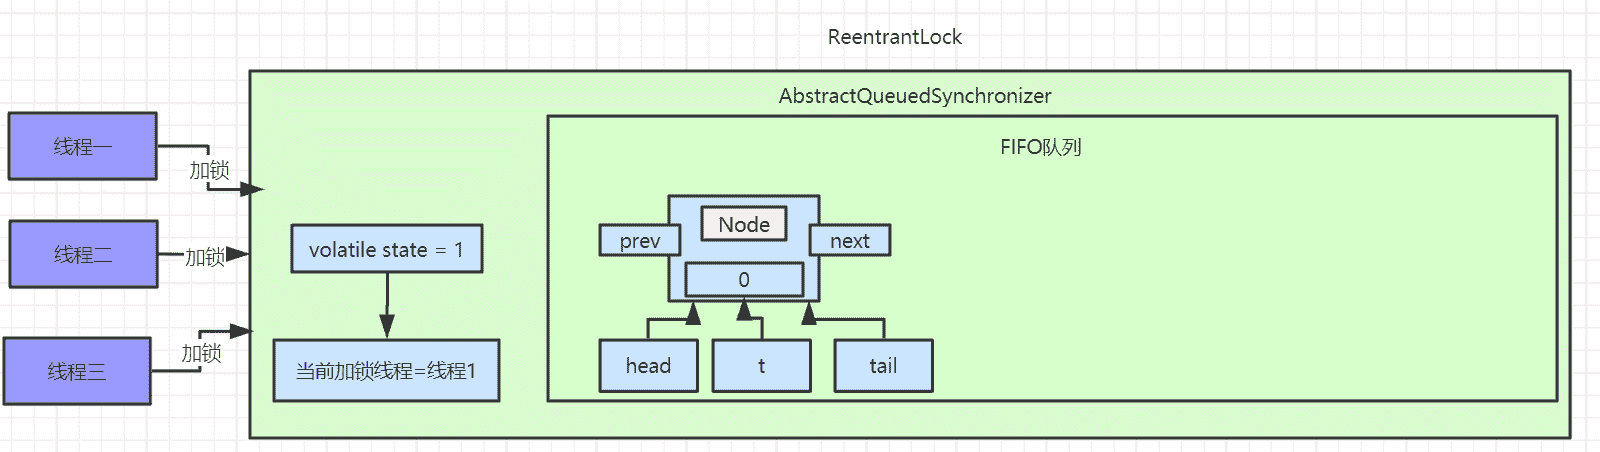Viewport: 1600px width, 452px height.
Task: Select the 线程三 thread box
Action: [x=77, y=371]
